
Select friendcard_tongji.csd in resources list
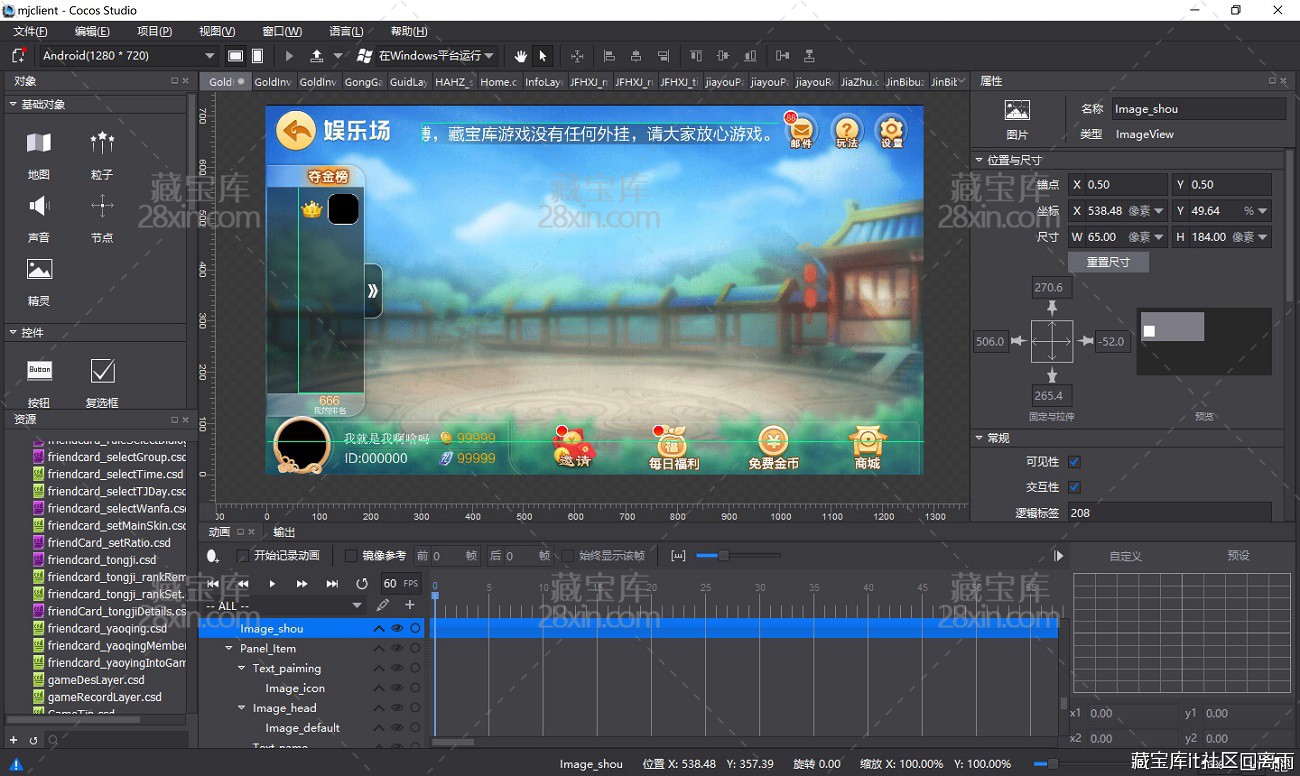point(101,560)
